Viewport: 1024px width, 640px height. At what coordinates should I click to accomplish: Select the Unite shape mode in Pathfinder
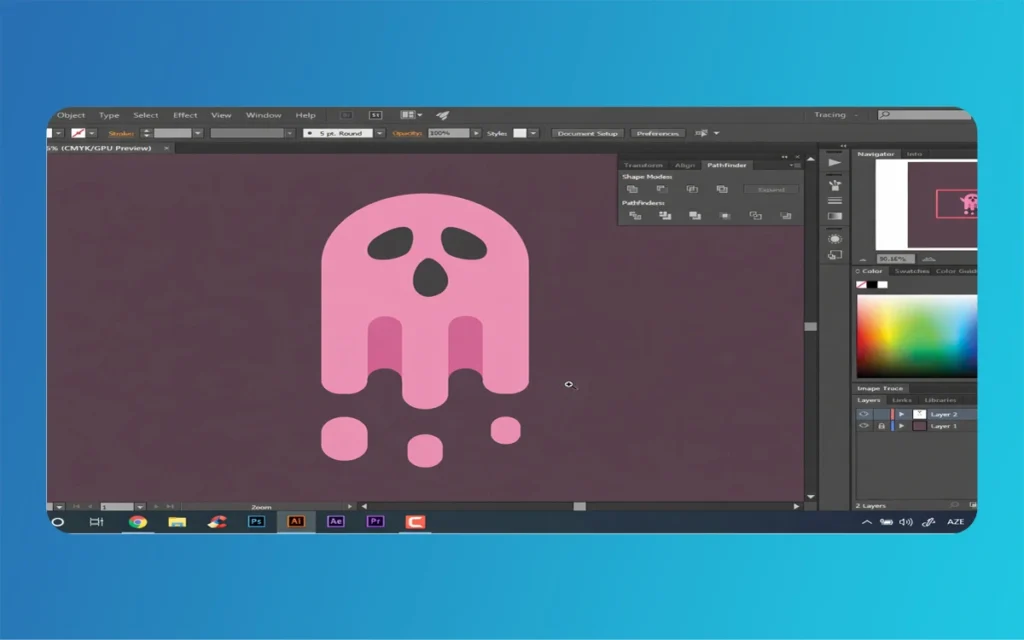click(x=632, y=189)
